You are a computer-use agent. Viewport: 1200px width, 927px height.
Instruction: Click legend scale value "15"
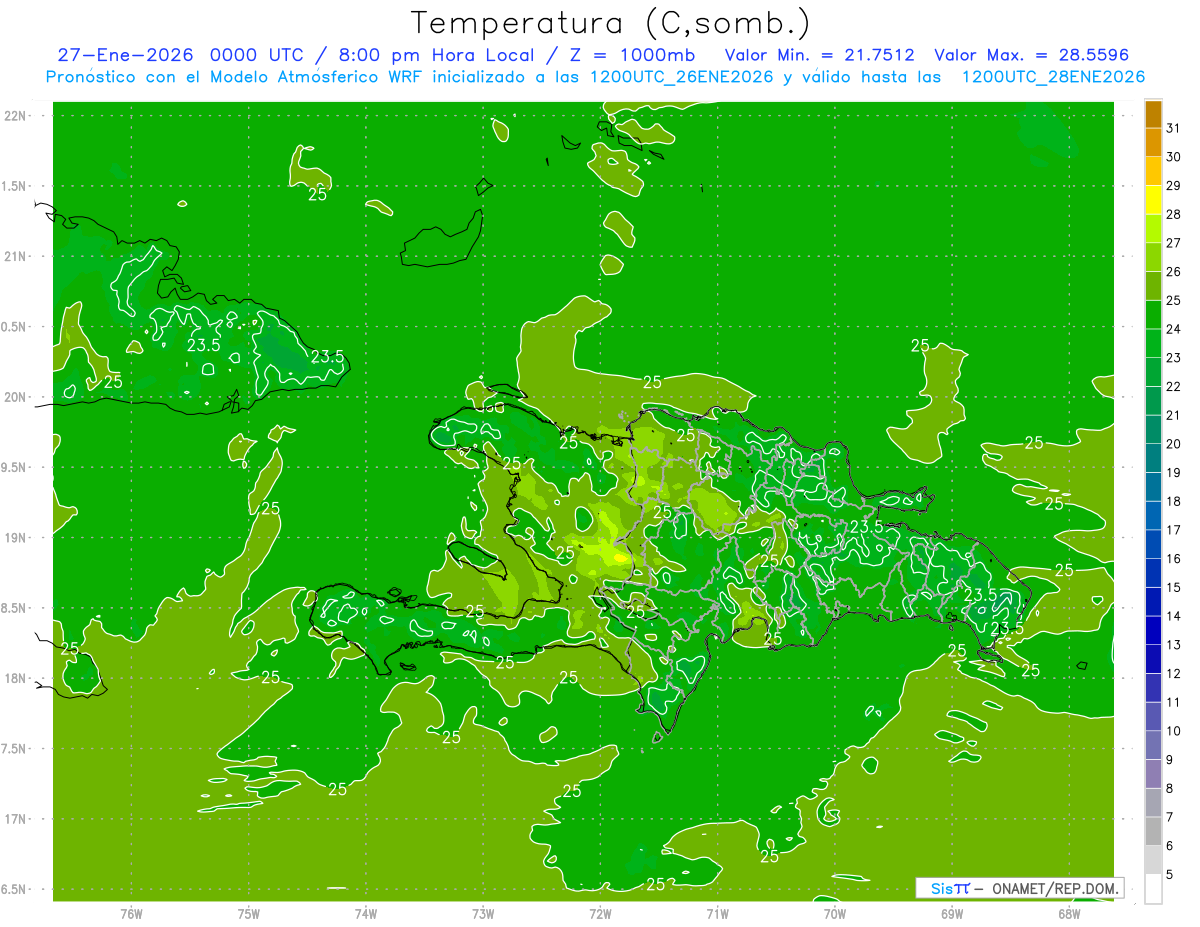tap(1174, 588)
